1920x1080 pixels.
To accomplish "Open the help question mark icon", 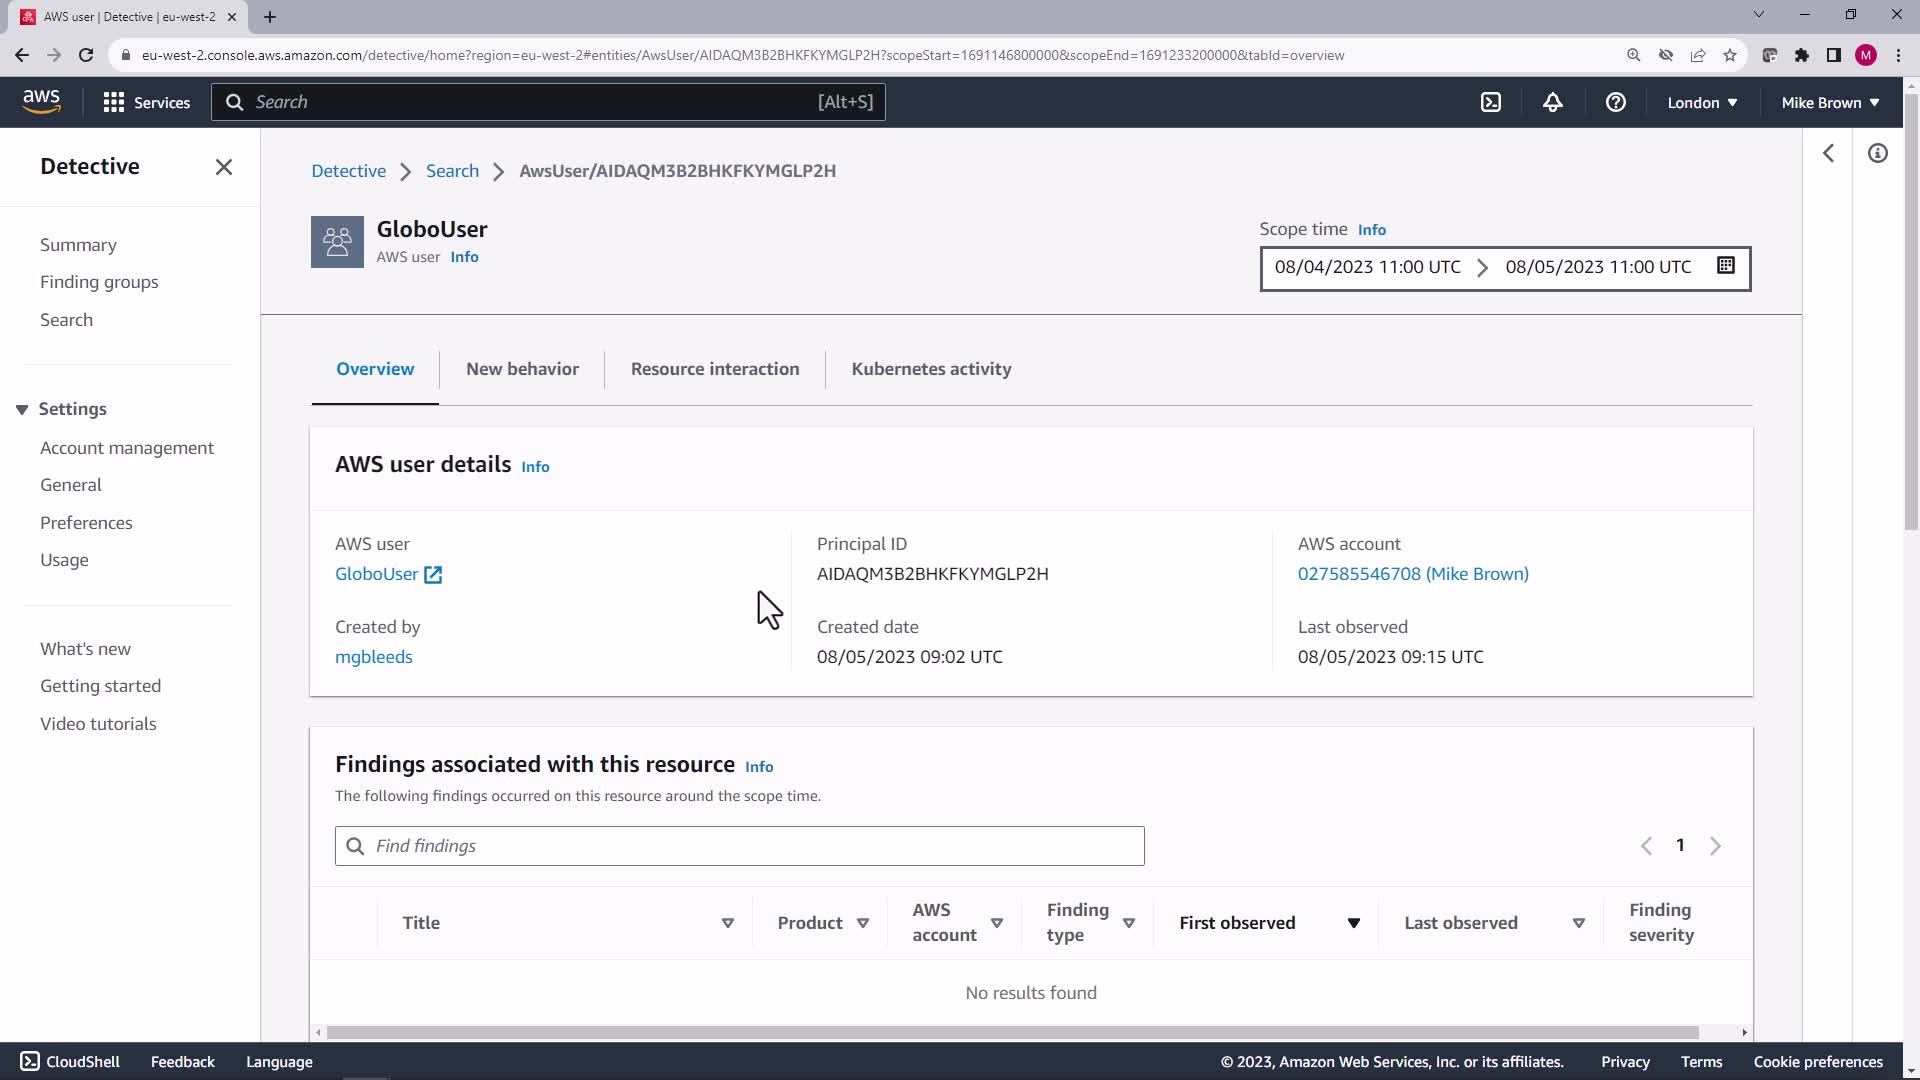I will tap(1615, 102).
